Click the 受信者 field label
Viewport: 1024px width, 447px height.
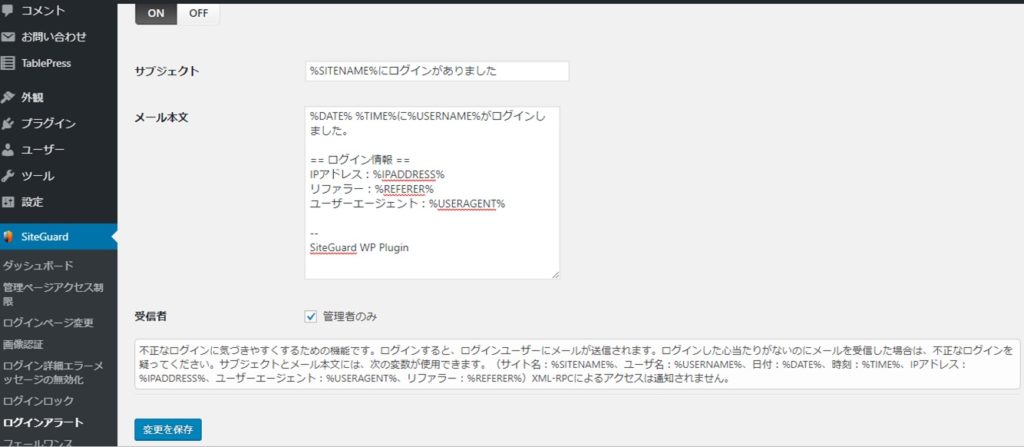(x=150, y=316)
